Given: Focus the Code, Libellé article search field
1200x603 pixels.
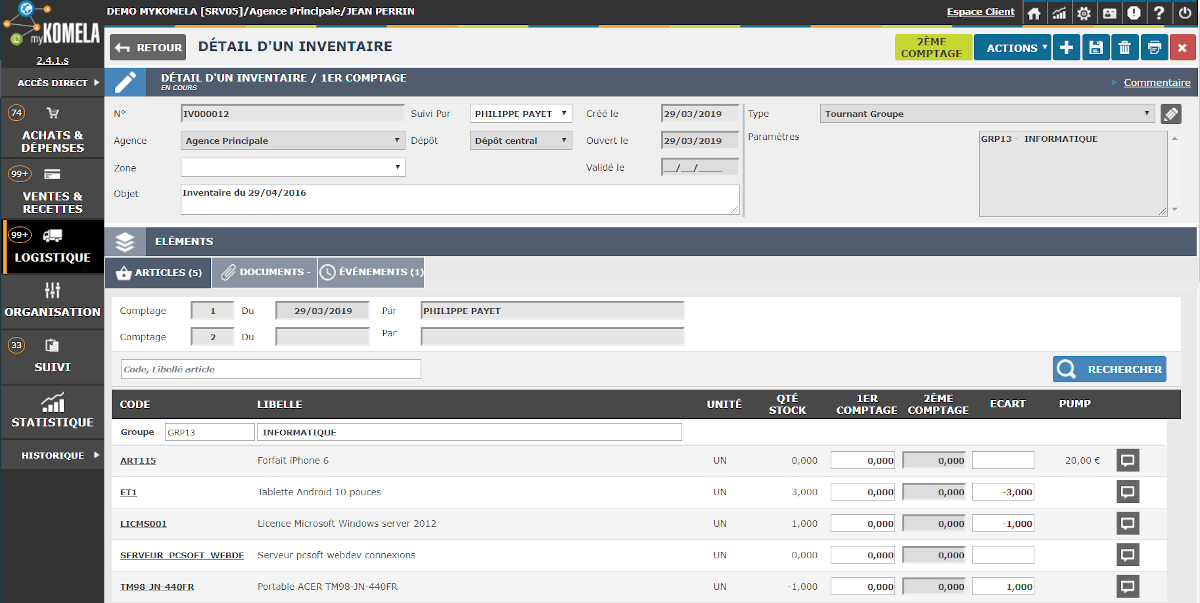Looking at the screenshot, I should coord(270,369).
